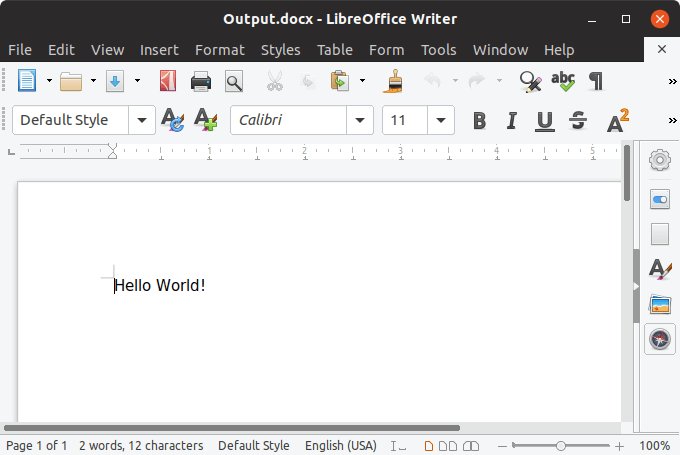Screen dimensions: 680x455
Task: Click the Update Selected Style icon
Action: (173, 121)
